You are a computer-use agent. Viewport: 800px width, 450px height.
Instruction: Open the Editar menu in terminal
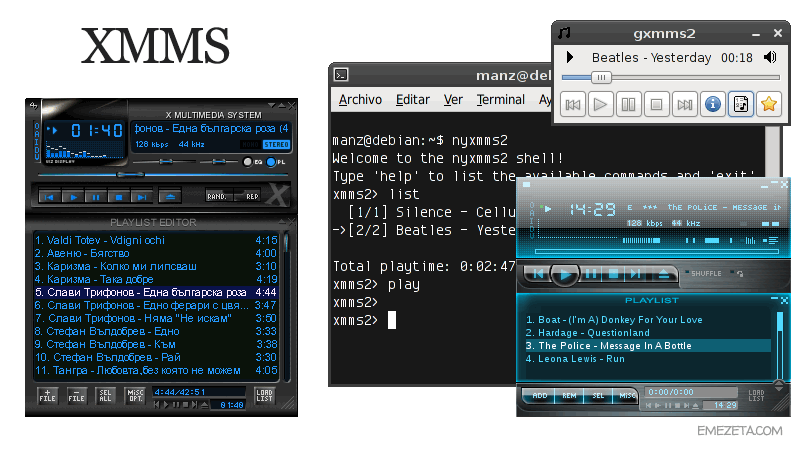tap(413, 99)
